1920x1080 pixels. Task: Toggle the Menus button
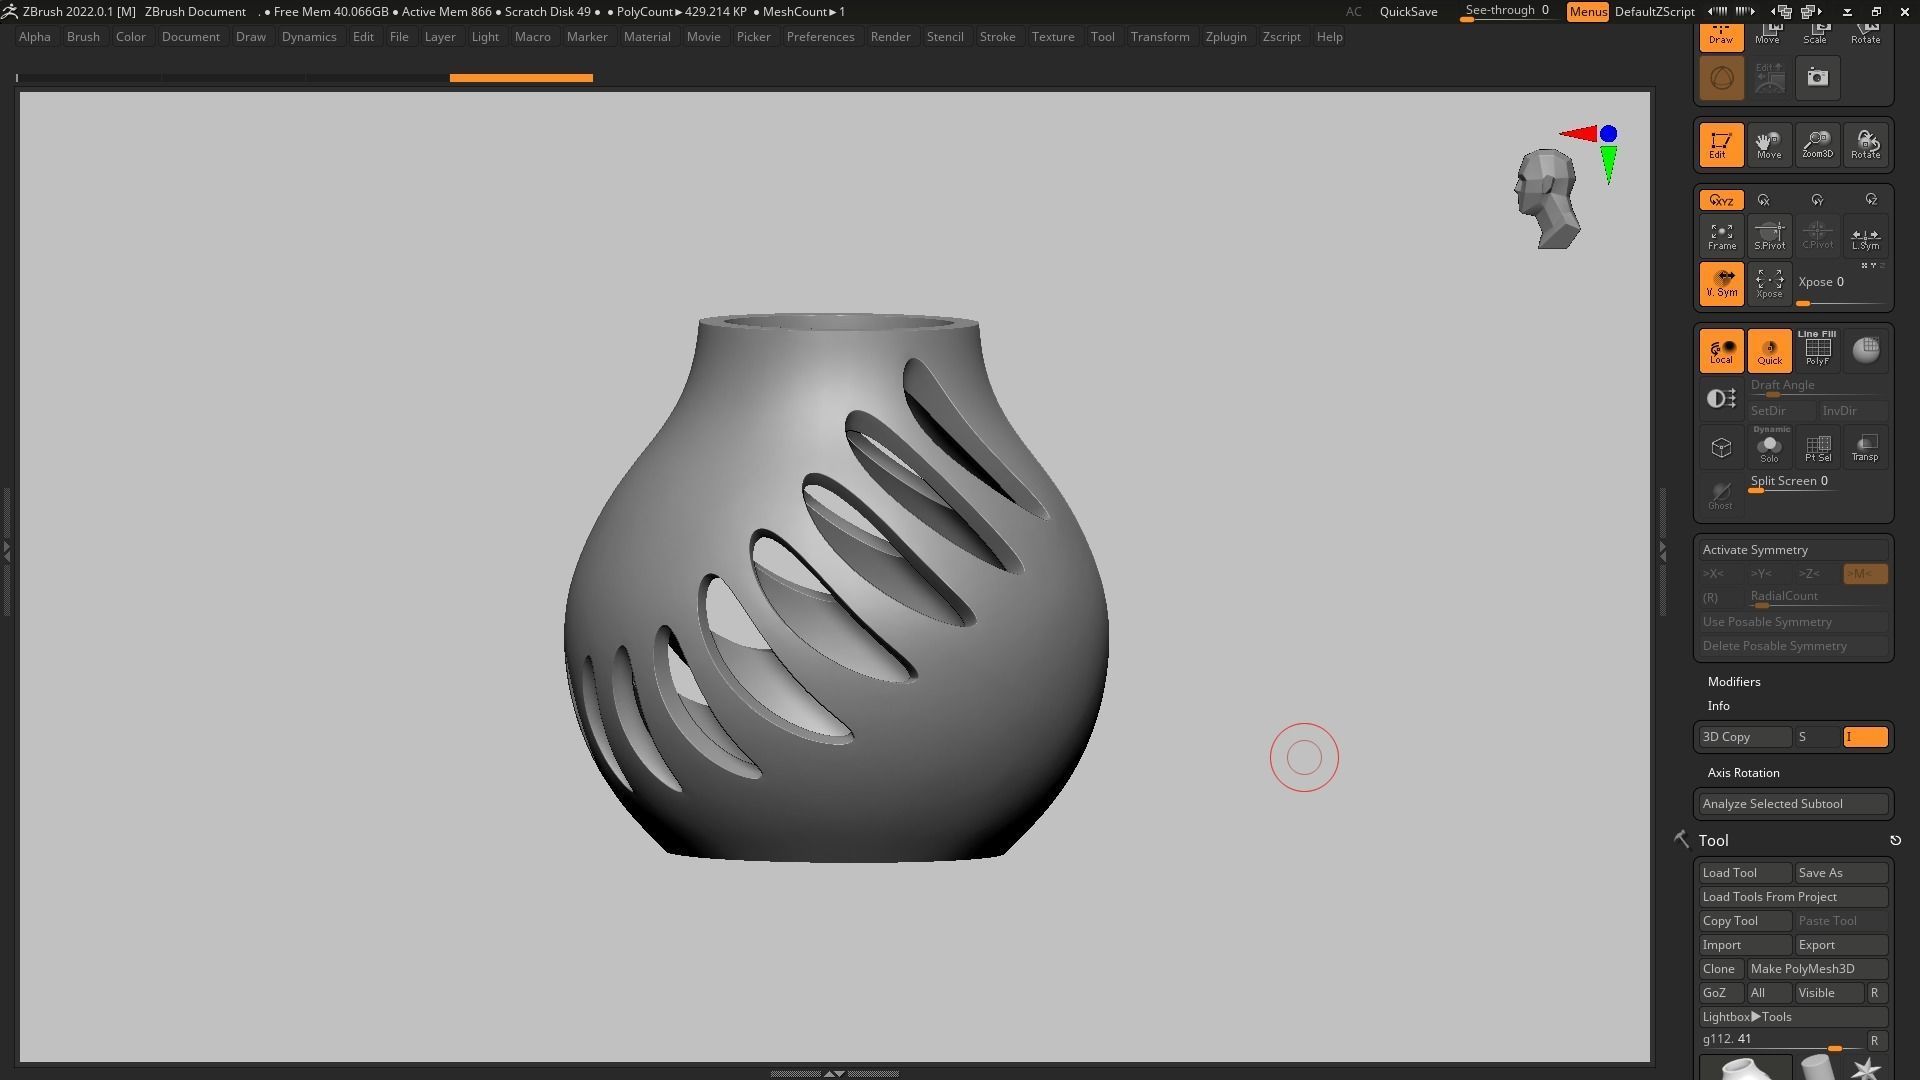tap(1587, 12)
